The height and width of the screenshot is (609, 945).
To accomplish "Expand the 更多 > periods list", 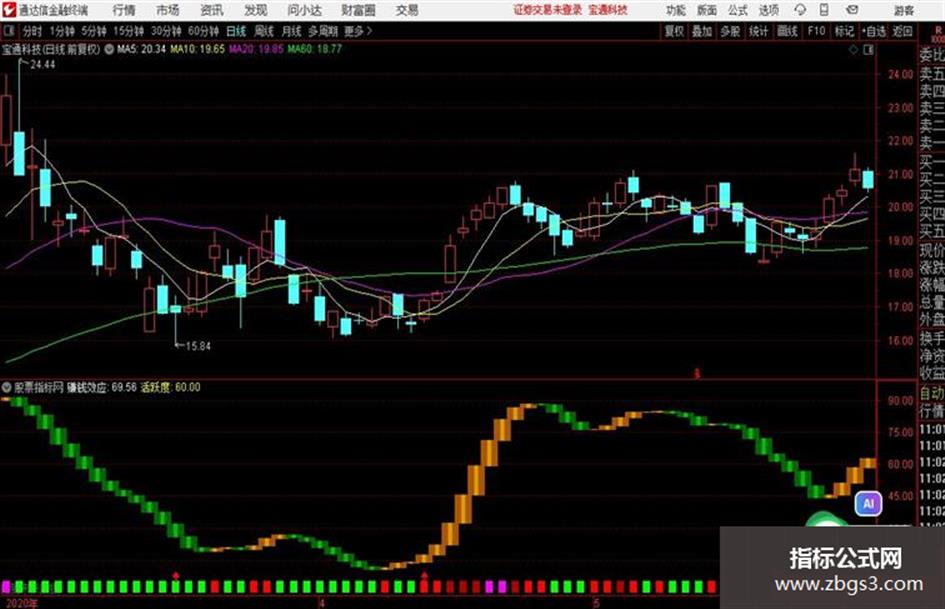I will pyautogui.click(x=358, y=31).
